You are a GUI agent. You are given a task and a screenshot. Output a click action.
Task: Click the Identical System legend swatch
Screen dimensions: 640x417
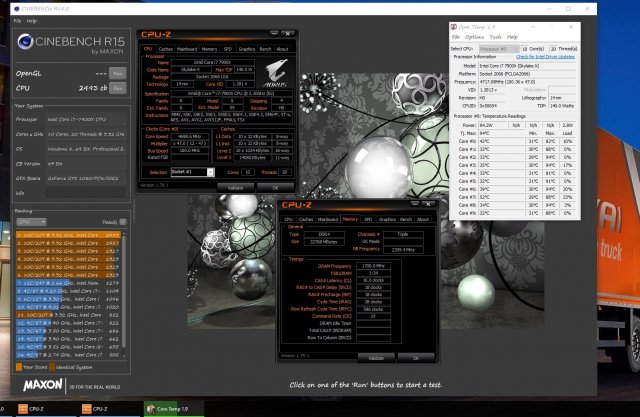[x=52, y=367]
